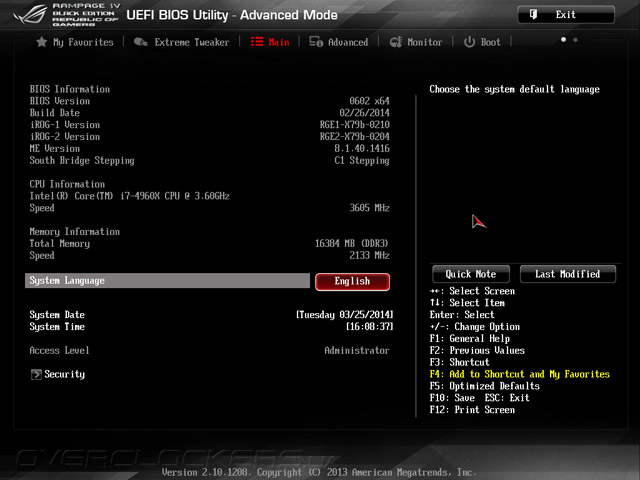Click the F1 General Help hint
640x480 pixels.
469,338
